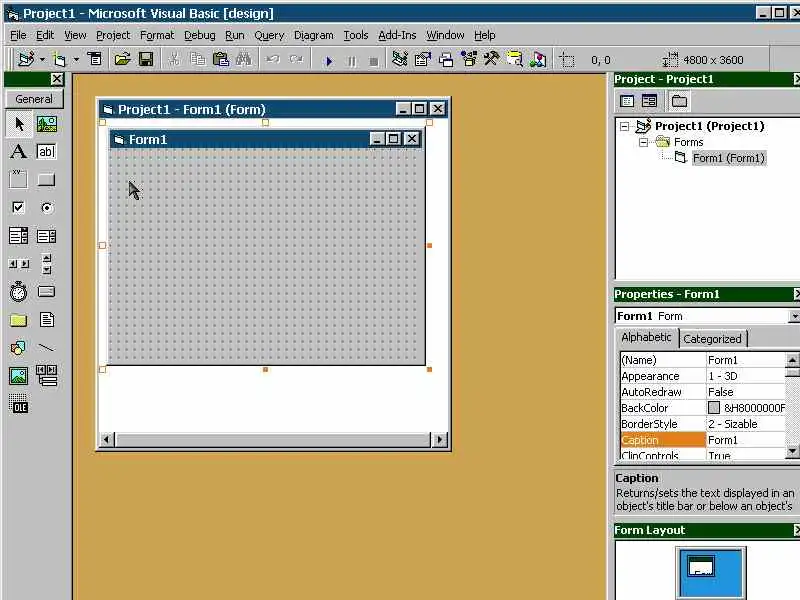Select the Data control tool

point(46,376)
